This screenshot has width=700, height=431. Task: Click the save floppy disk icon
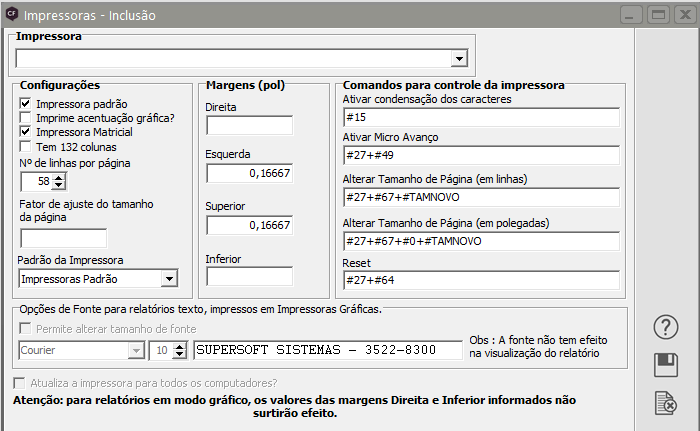click(666, 365)
